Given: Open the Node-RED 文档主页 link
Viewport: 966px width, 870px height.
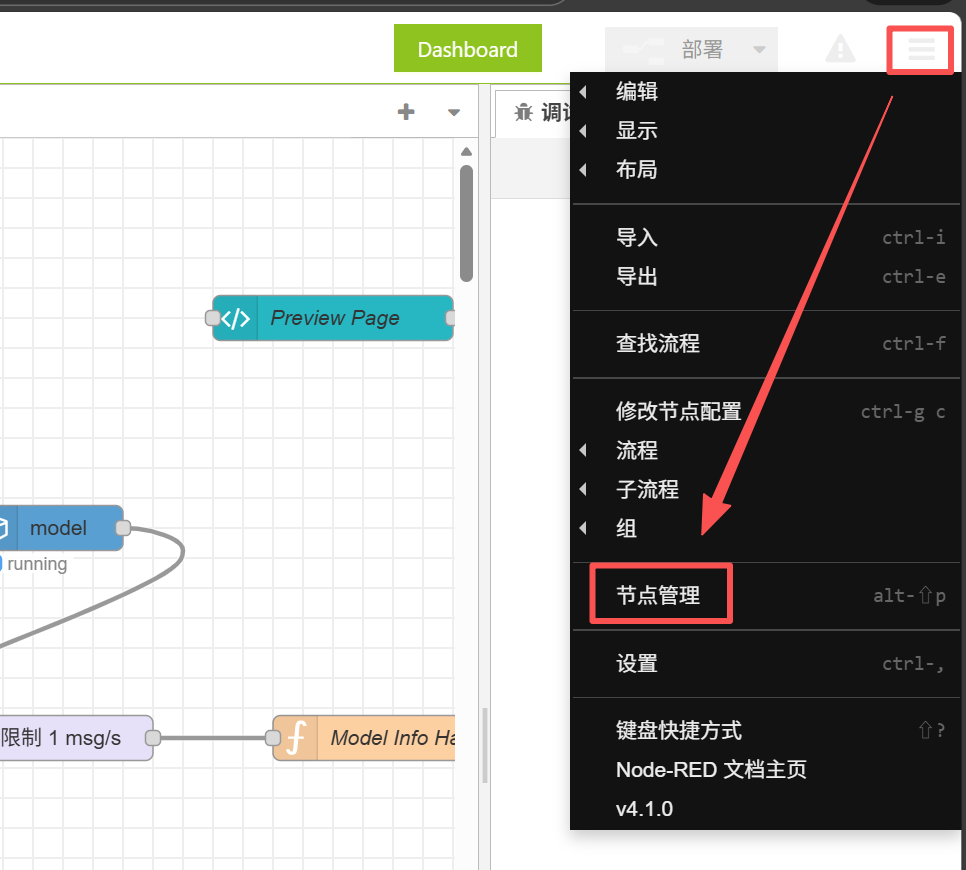Looking at the screenshot, I should pyautogui.click(x=711, y=770).
